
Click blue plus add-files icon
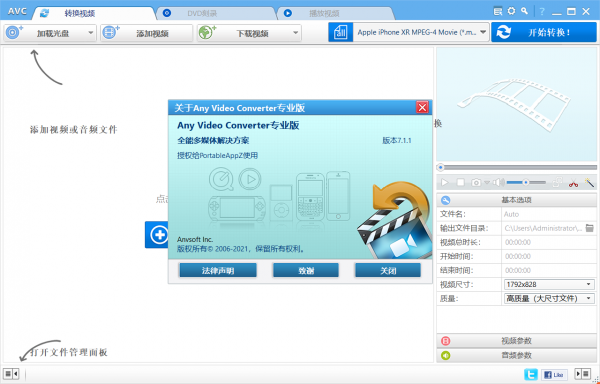click(x=158, y=235)
